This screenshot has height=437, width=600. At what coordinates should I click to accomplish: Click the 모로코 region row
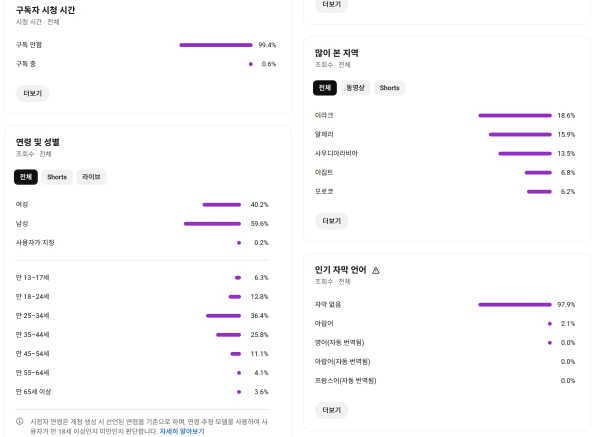coord(445,191)
